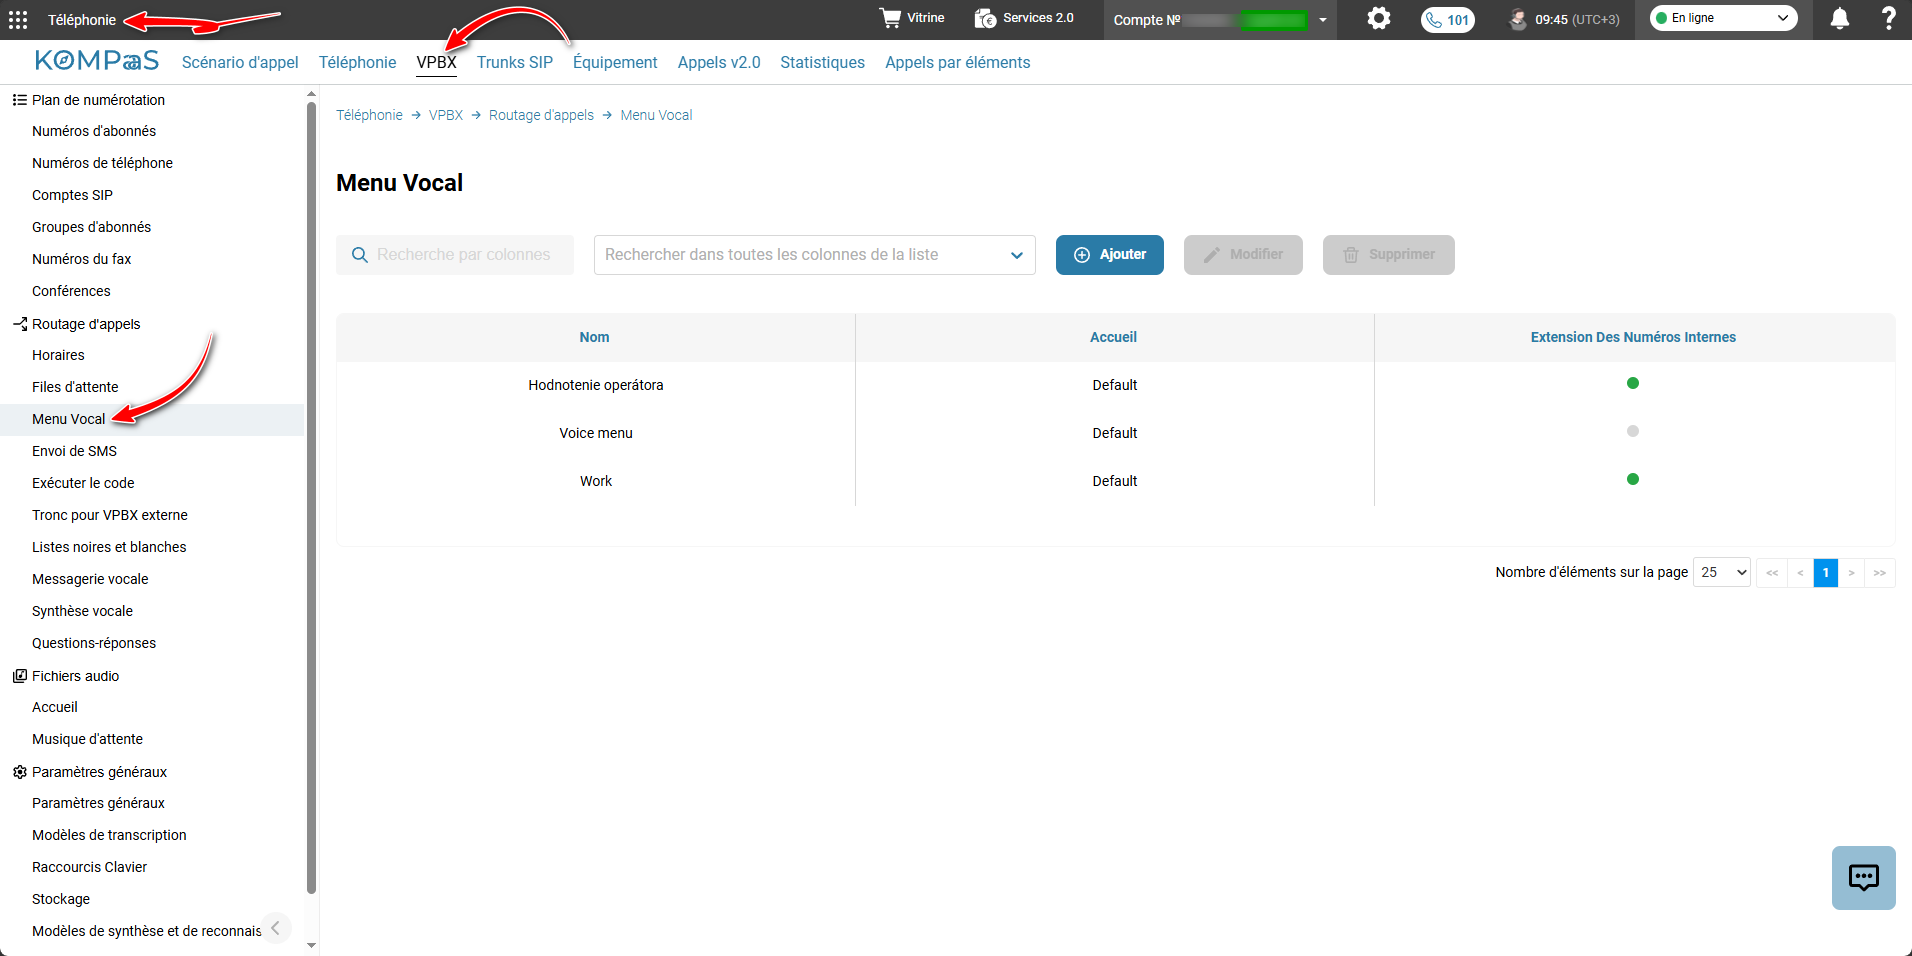The image size is (1912, 956).
Task: Open notifications bell
Action: (x=1840, y=19)
